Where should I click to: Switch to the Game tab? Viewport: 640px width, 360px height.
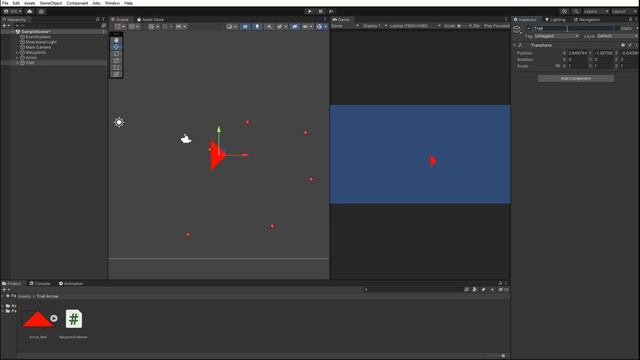click(341, 20)
